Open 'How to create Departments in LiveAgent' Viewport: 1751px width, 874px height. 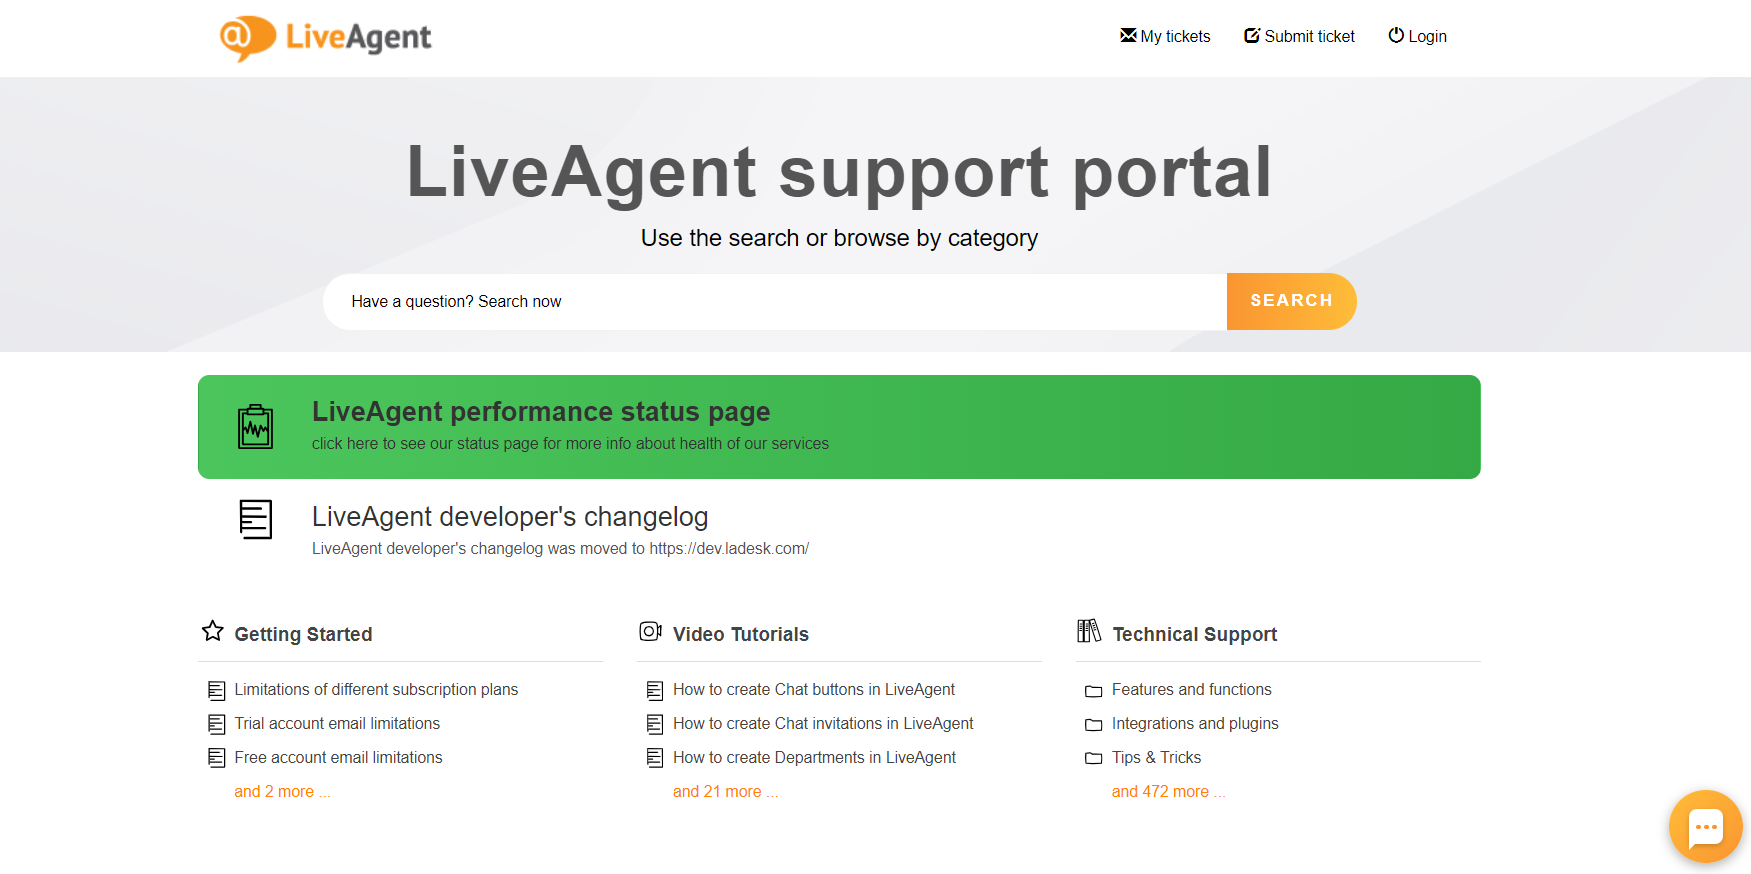click(x=814, y=757)
